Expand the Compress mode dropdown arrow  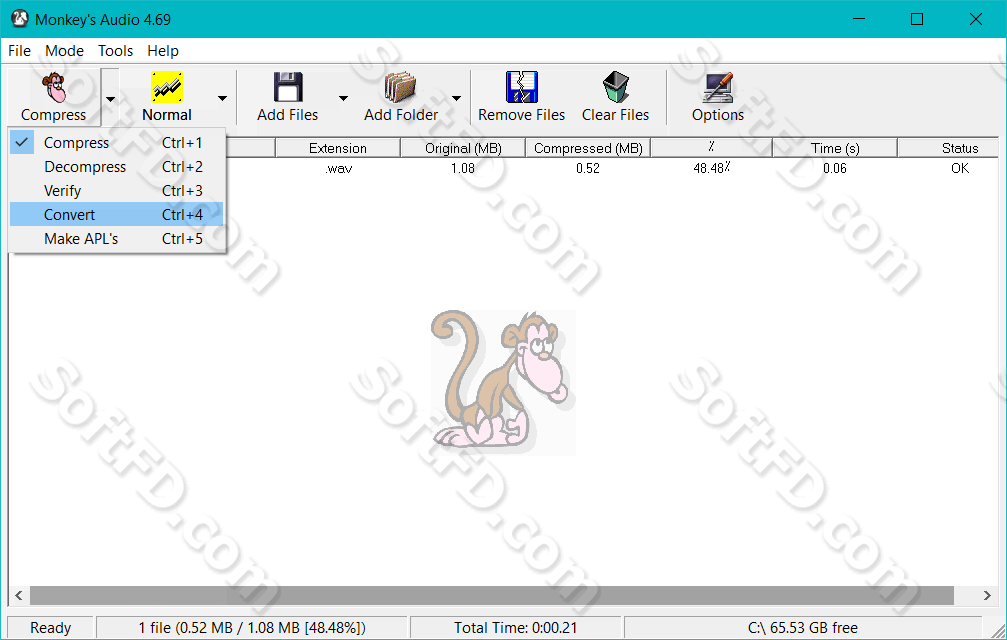pyautogui.click(x=110, y=98)
